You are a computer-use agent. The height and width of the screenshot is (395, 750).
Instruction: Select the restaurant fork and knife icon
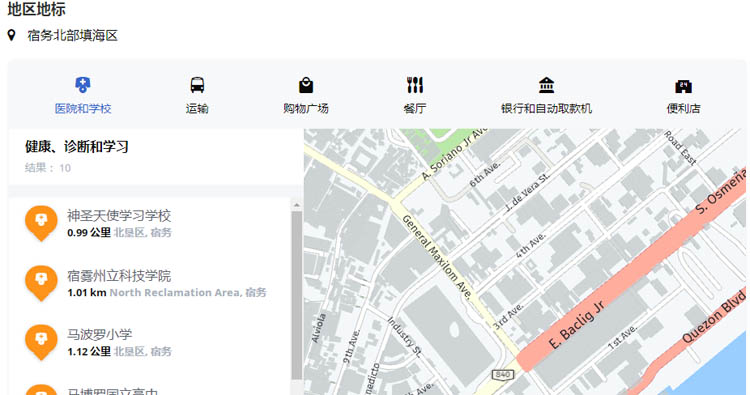[415, 85]
